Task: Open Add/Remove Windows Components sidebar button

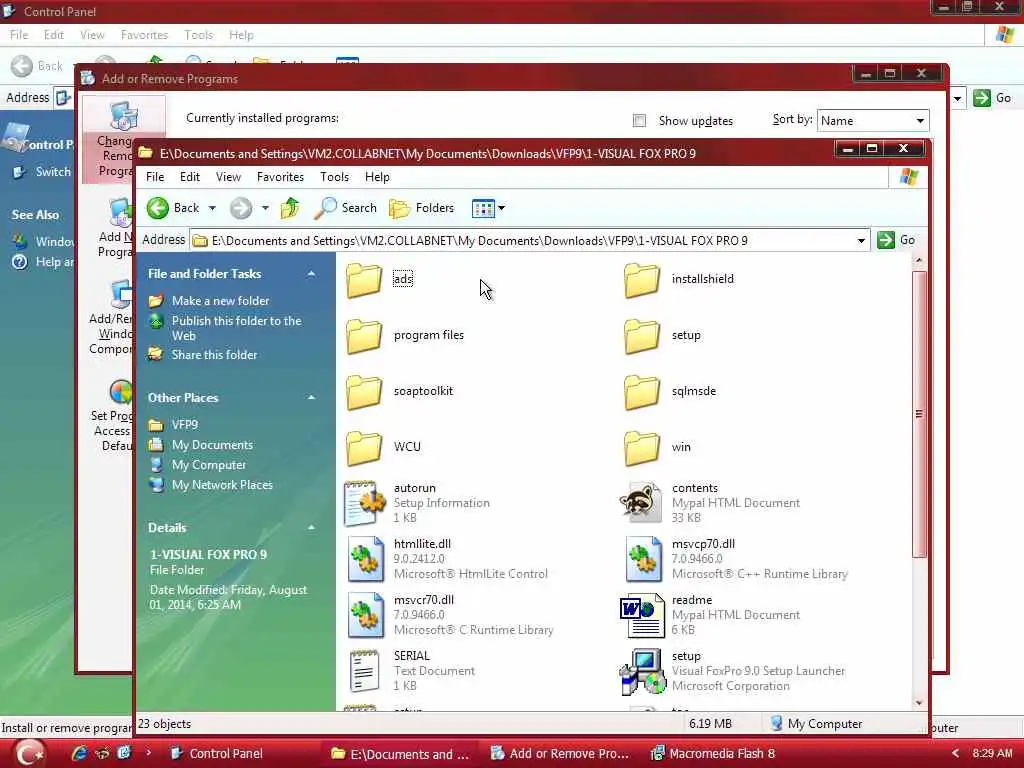Action: tap(112, 318)
